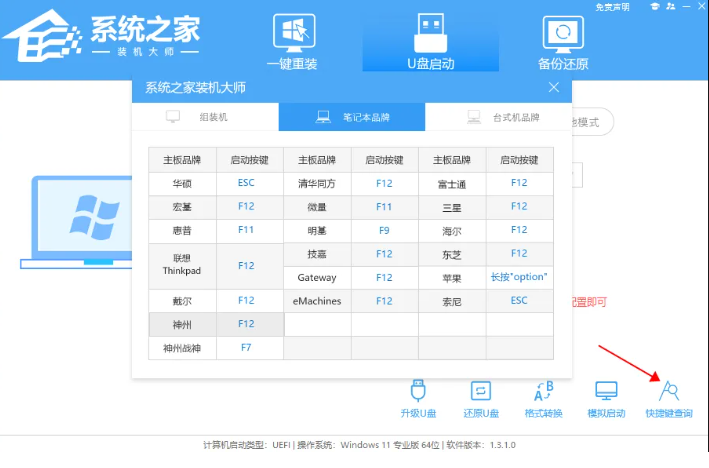Click the Windows 11 专业版 status text
The height and width of the screenshot is (468, 709).
pos(368,445)
